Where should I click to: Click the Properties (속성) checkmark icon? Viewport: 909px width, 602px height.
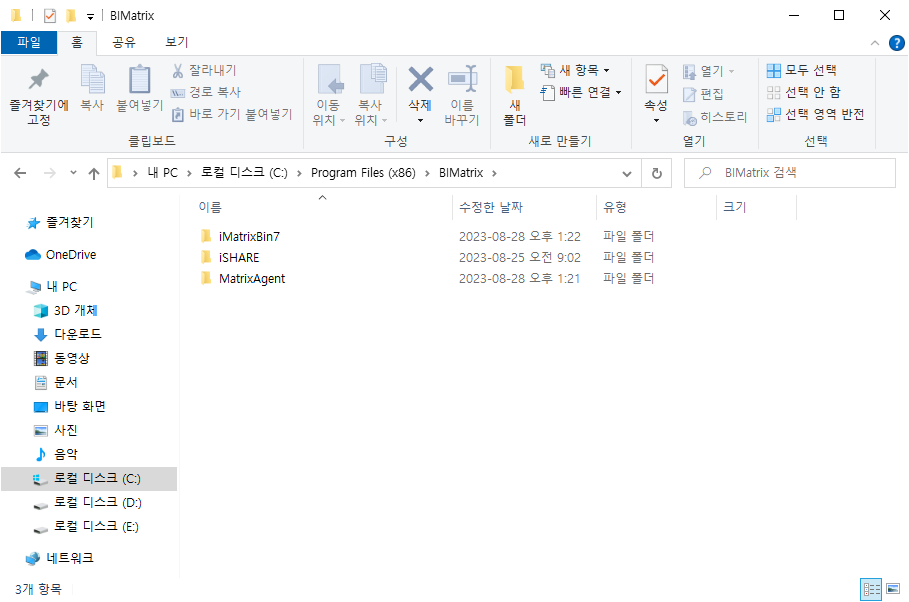pos(656,79)
